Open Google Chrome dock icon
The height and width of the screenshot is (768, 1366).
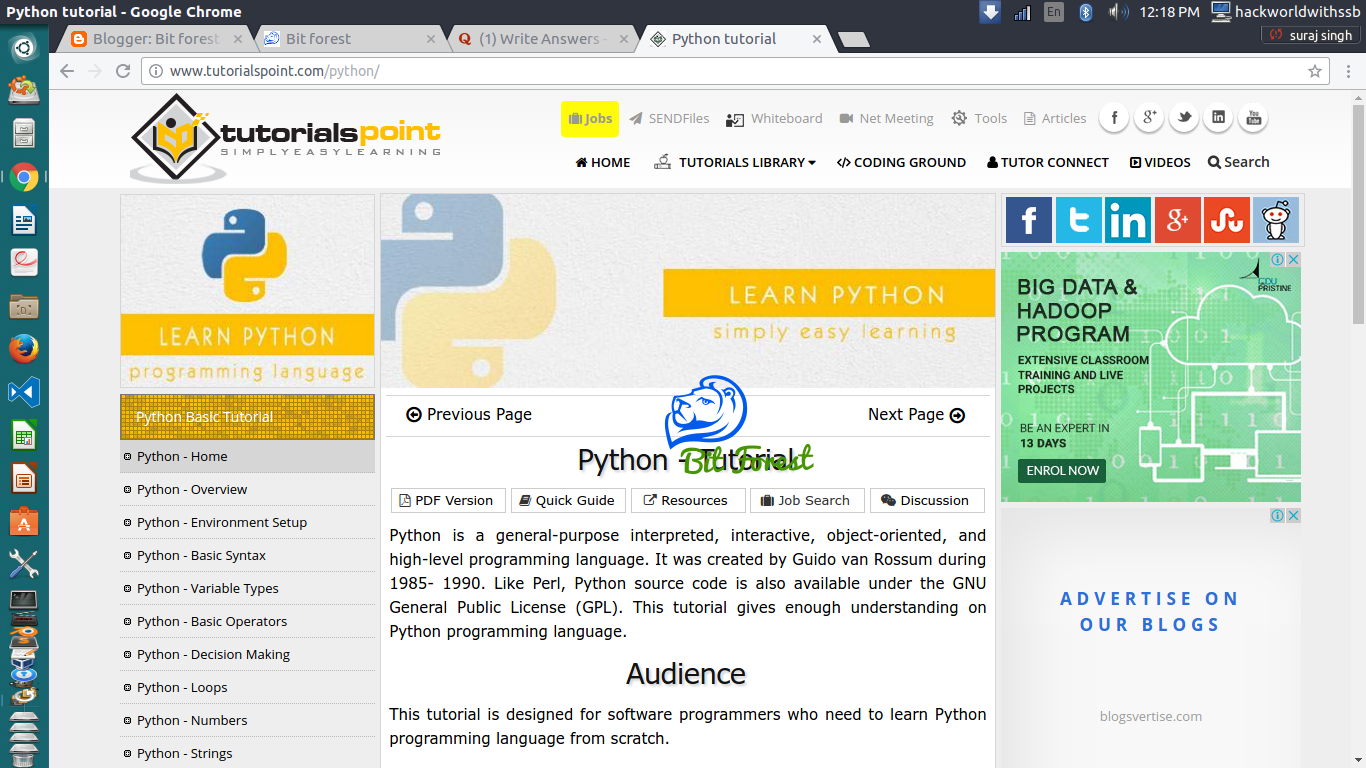24,177
